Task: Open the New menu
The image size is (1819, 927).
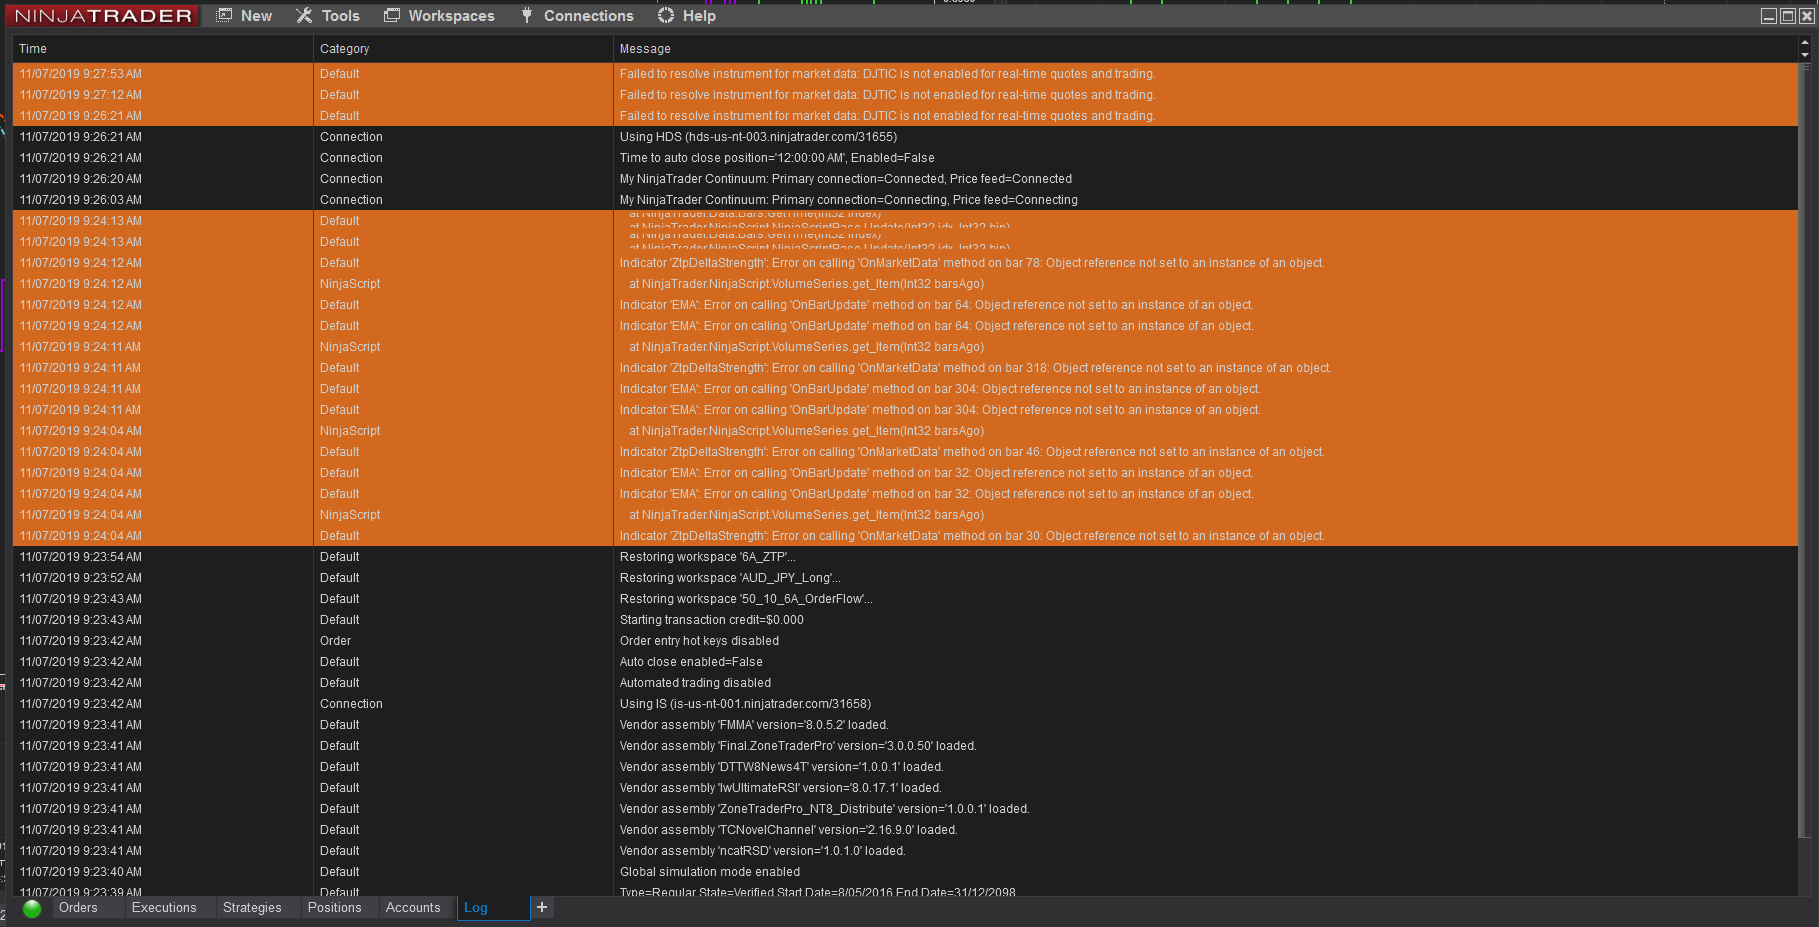Action: [x=245, y=16]
